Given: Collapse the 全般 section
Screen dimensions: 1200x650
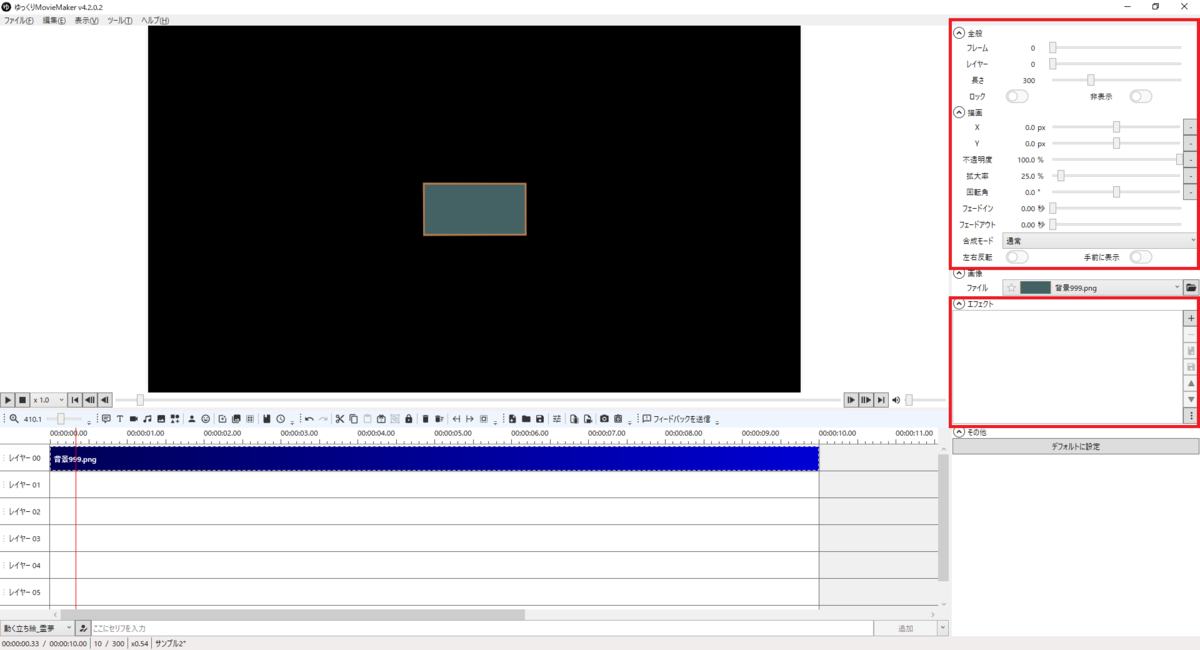Looking at the screenshot, I should (x=959, y=33).
